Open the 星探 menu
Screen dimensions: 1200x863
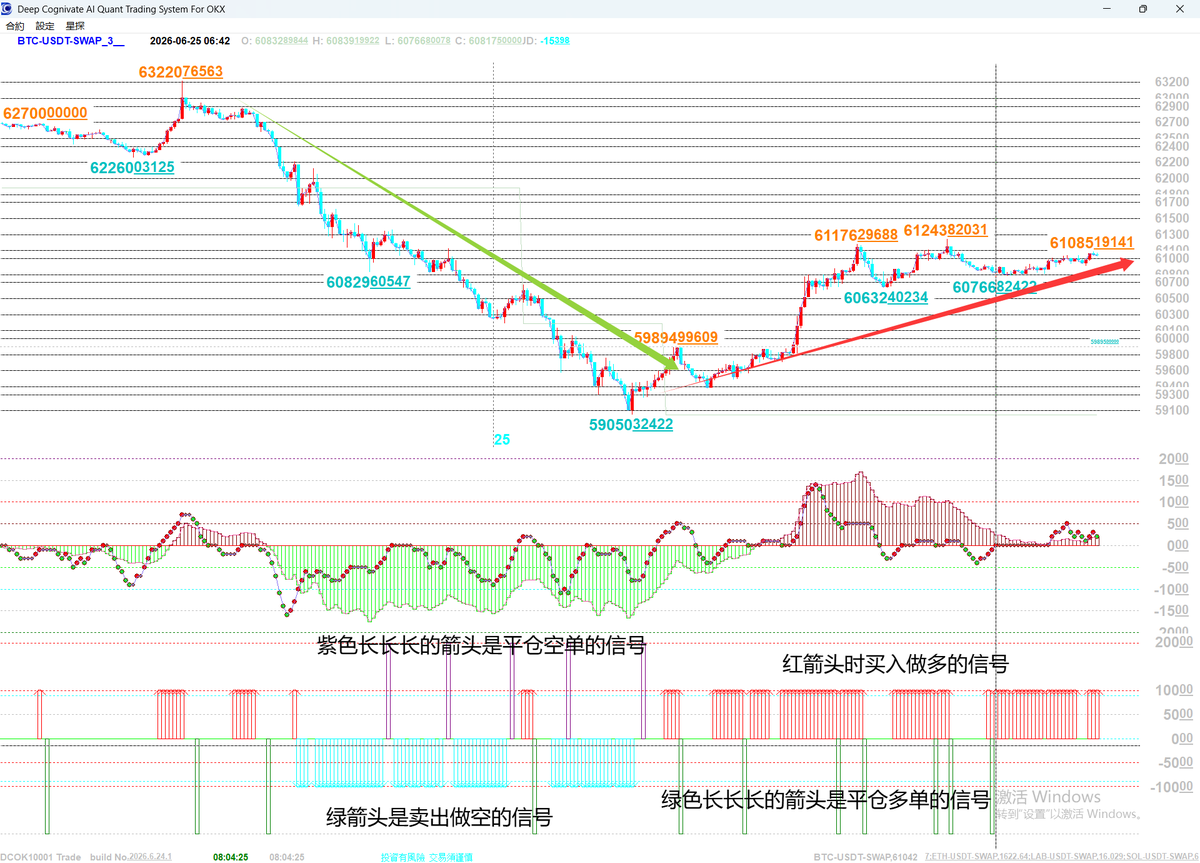tap(75, 25)
